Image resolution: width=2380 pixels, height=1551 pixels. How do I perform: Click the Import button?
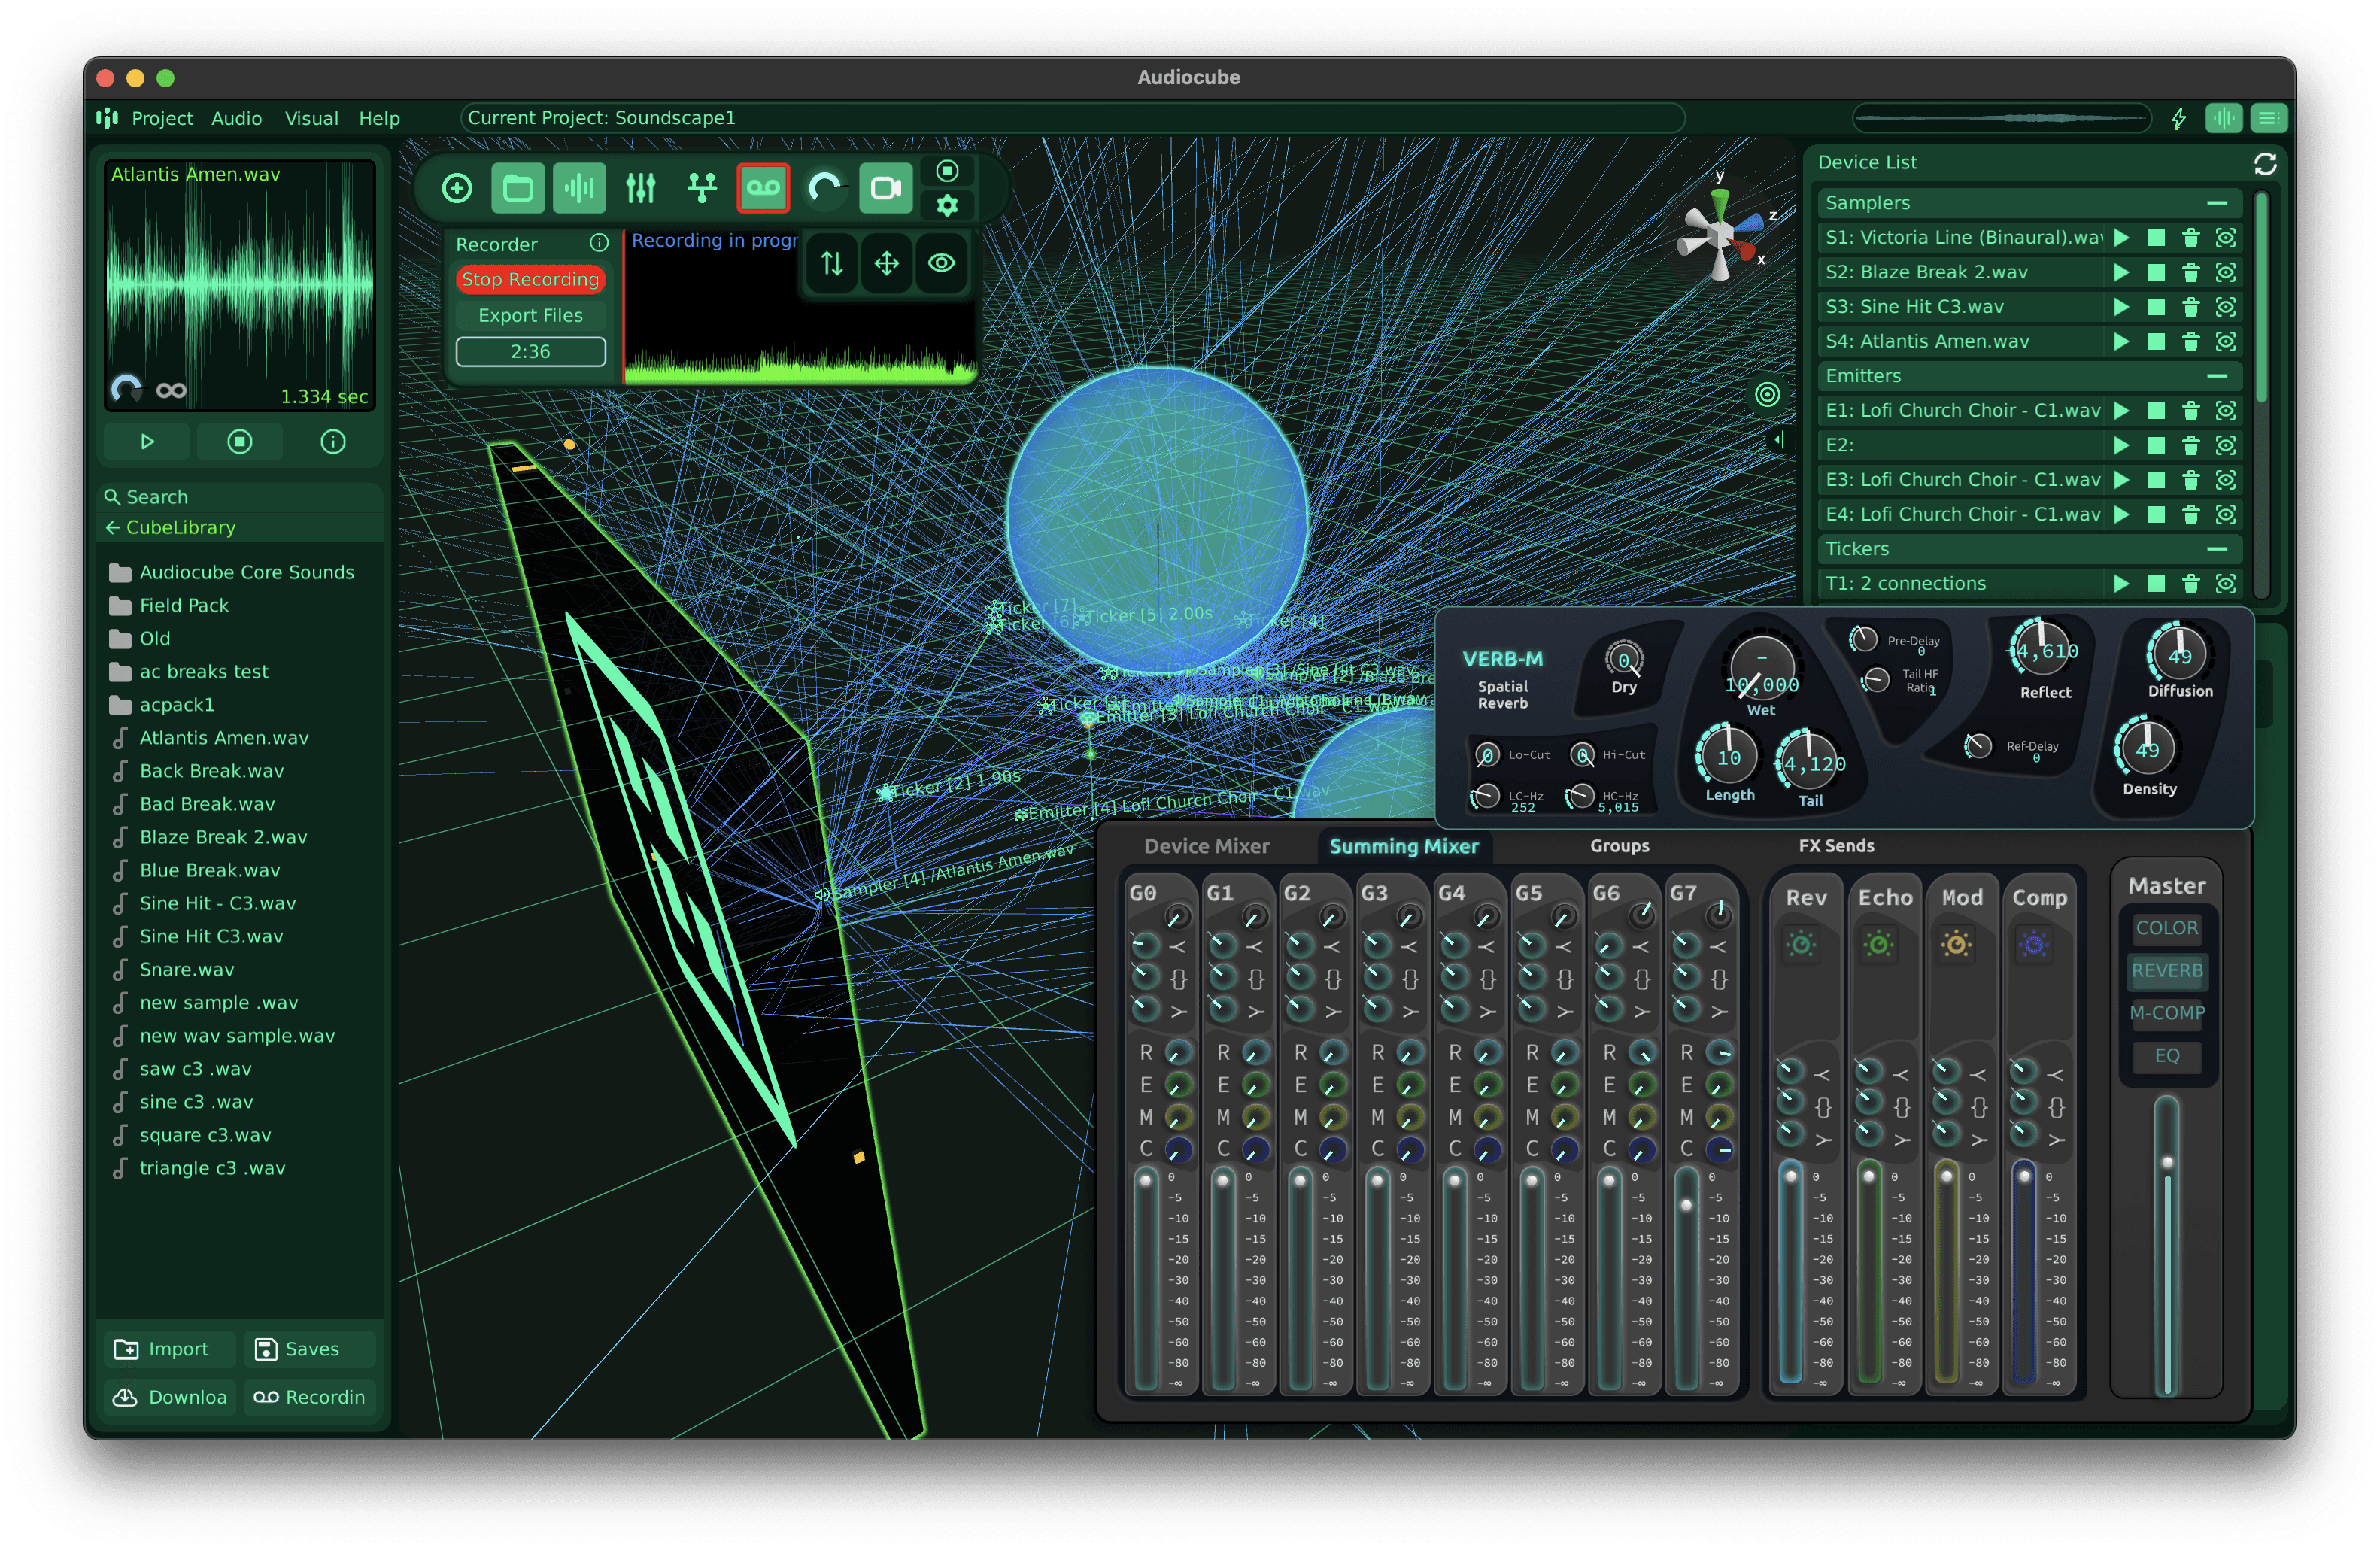tap(169, 1349)
